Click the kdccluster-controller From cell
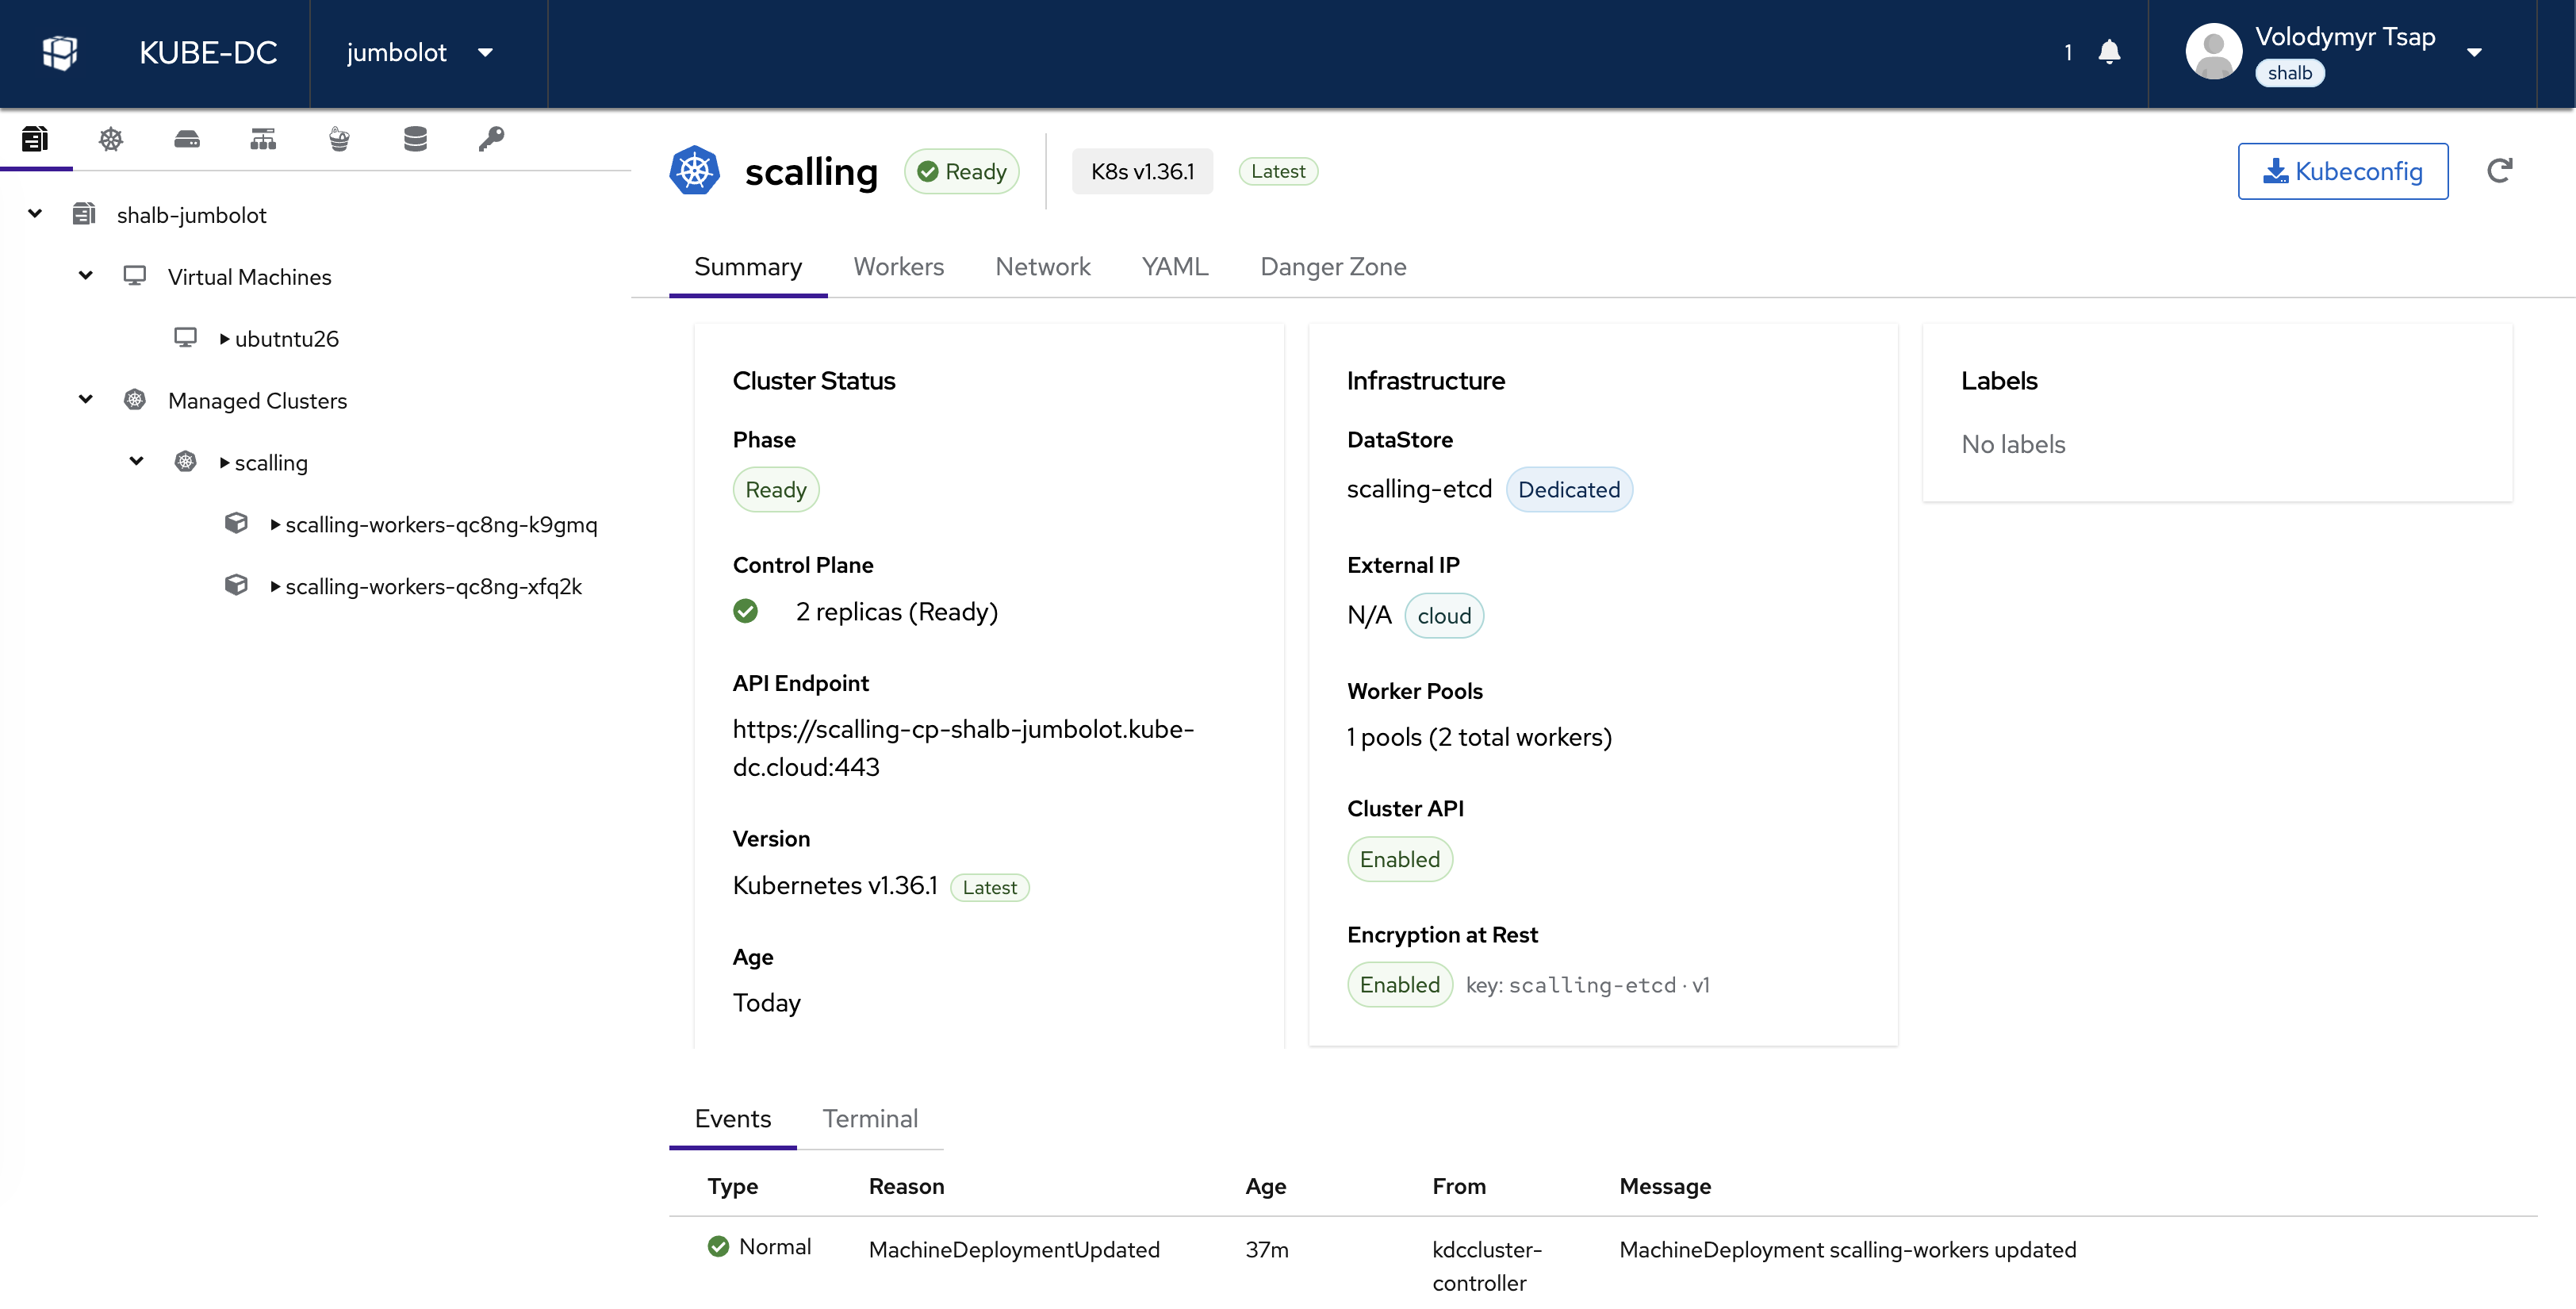The width and height of the screenshot is (2576, 1309). coord(1487,1266)
